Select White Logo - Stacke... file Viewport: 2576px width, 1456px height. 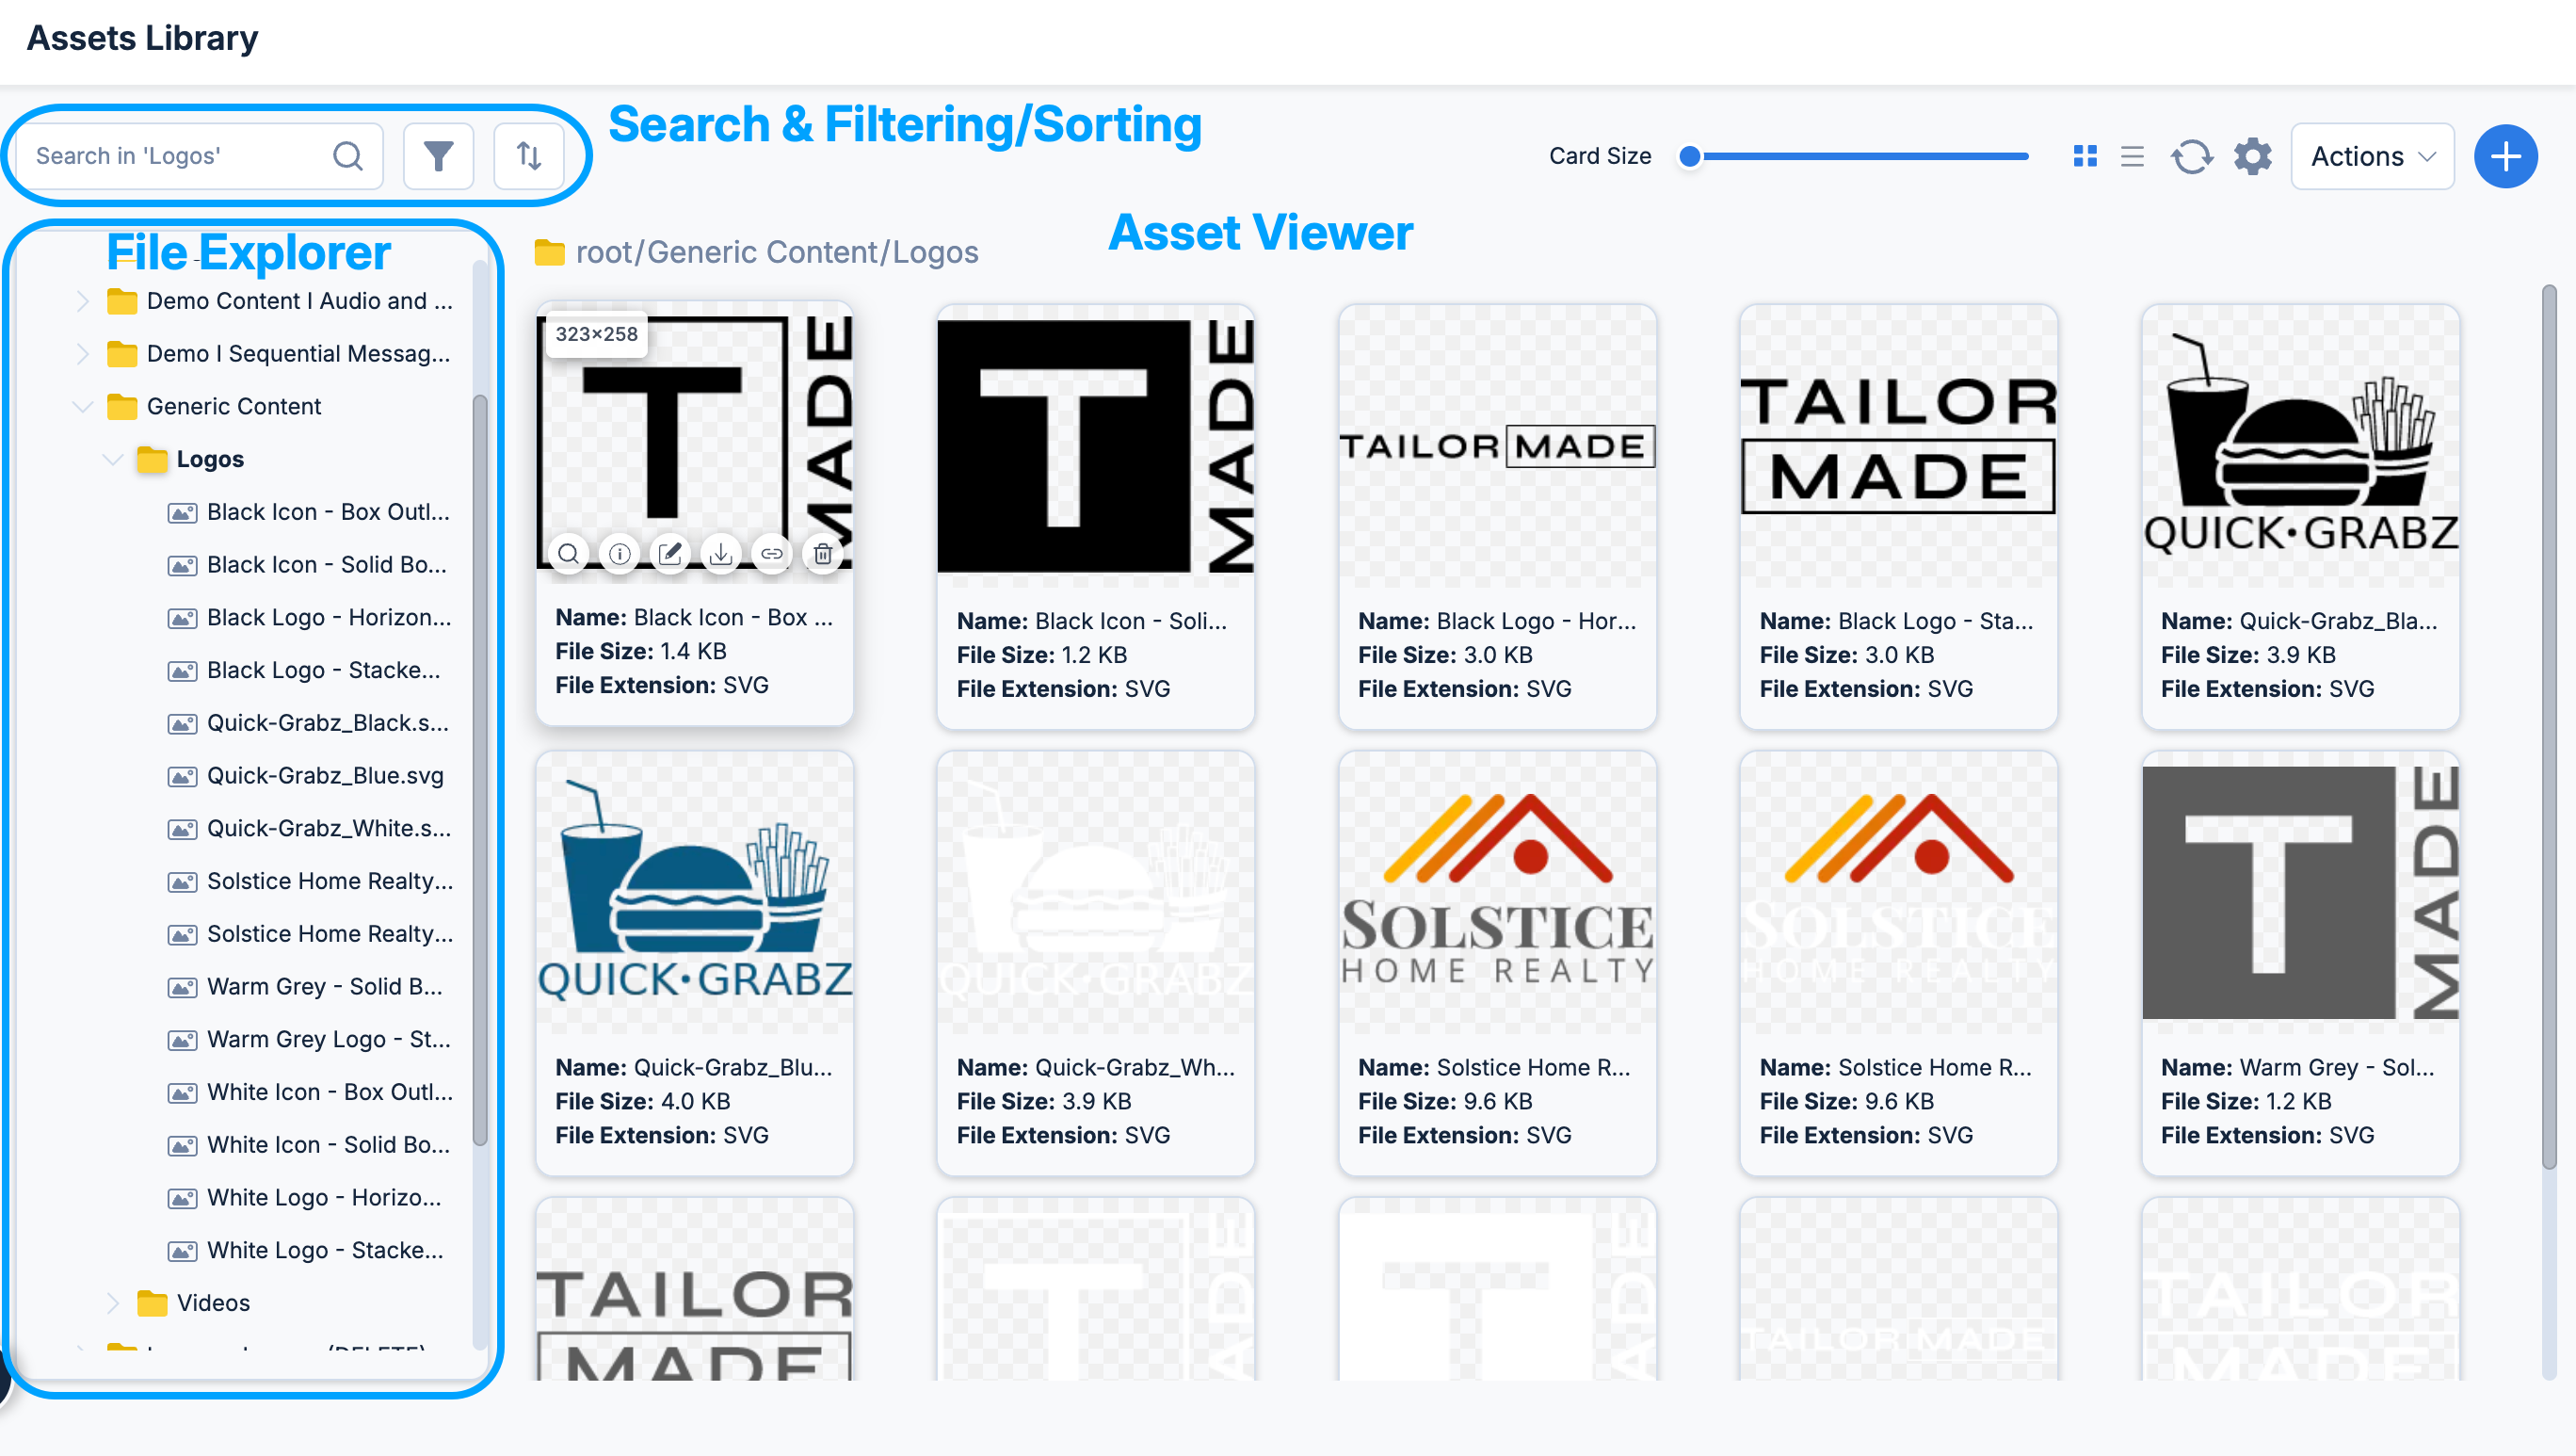point(325,1251)
